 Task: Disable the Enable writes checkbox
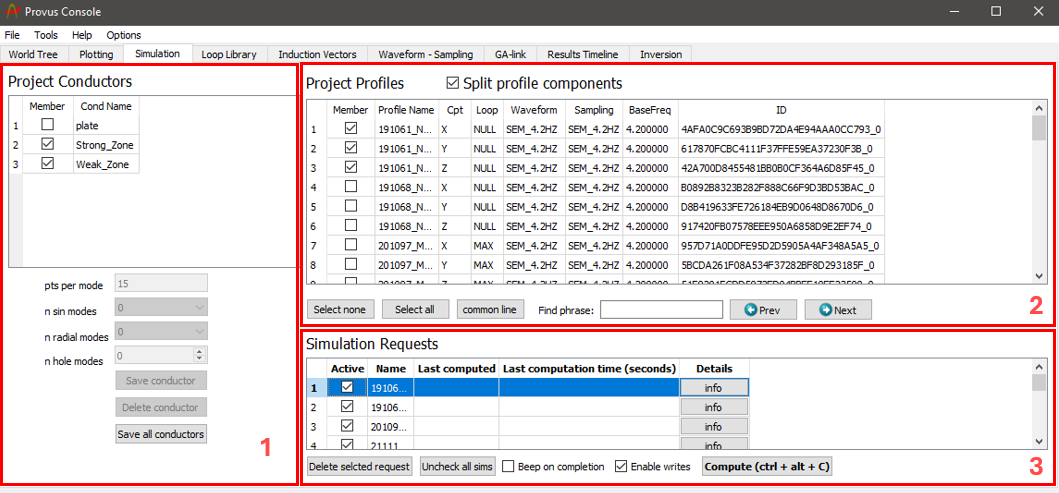621,467
